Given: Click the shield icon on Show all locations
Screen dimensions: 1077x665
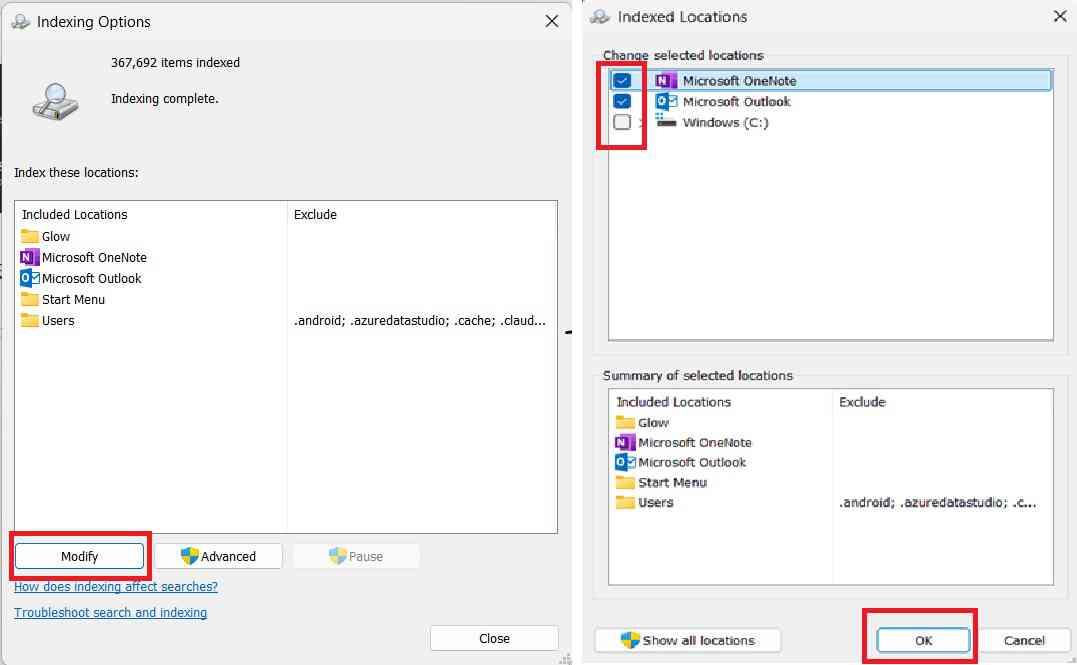Looking at the screenshot, I should (x=630, y=640).
